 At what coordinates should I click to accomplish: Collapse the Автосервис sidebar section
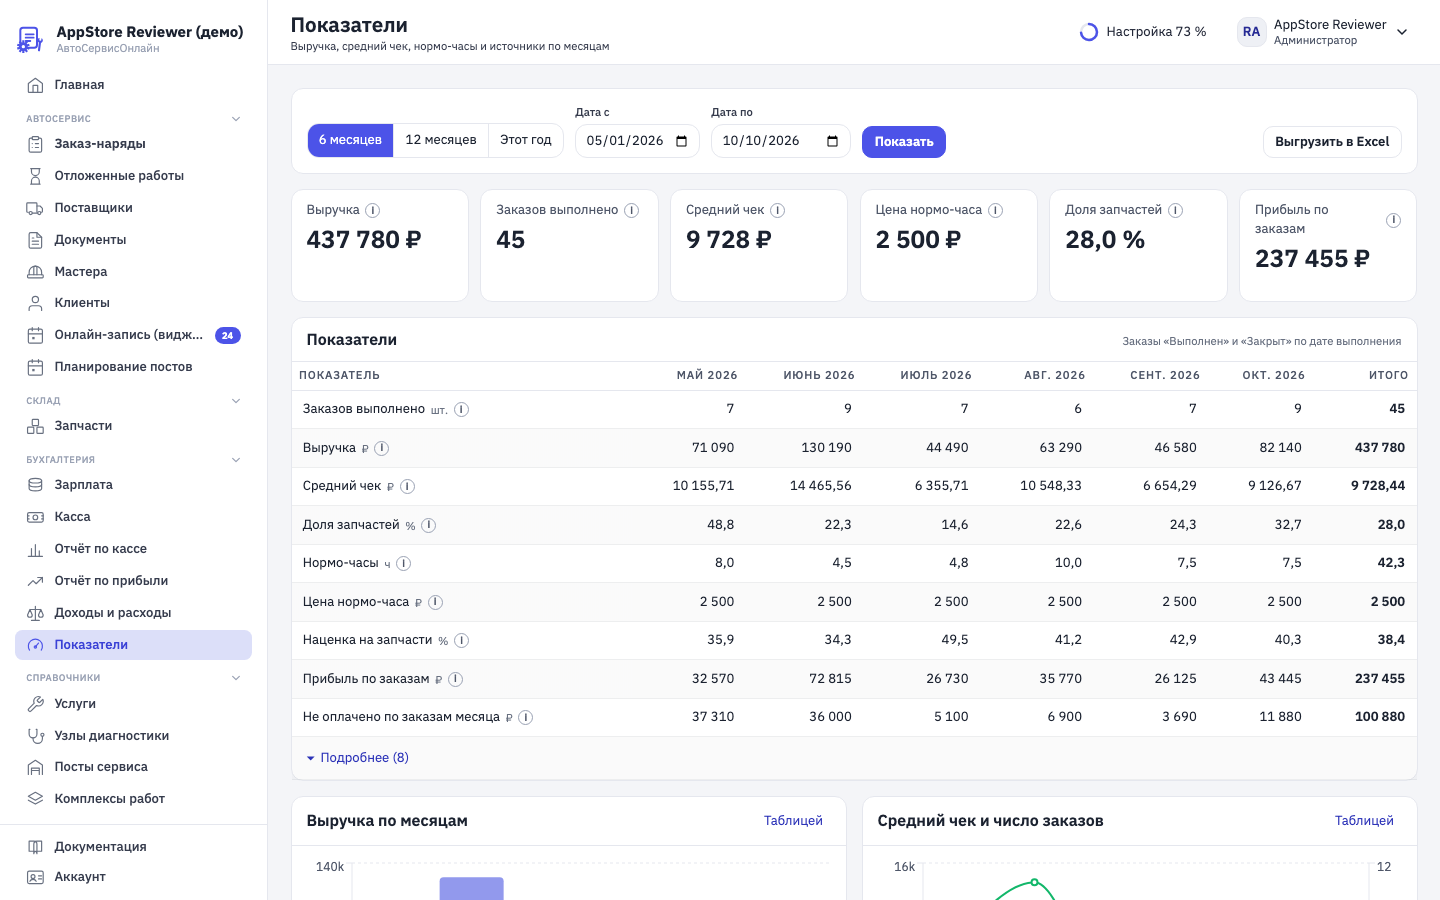point(236,119)
